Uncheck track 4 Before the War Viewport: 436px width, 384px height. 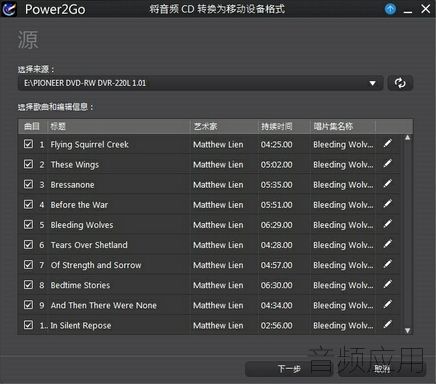pos(28,204)
